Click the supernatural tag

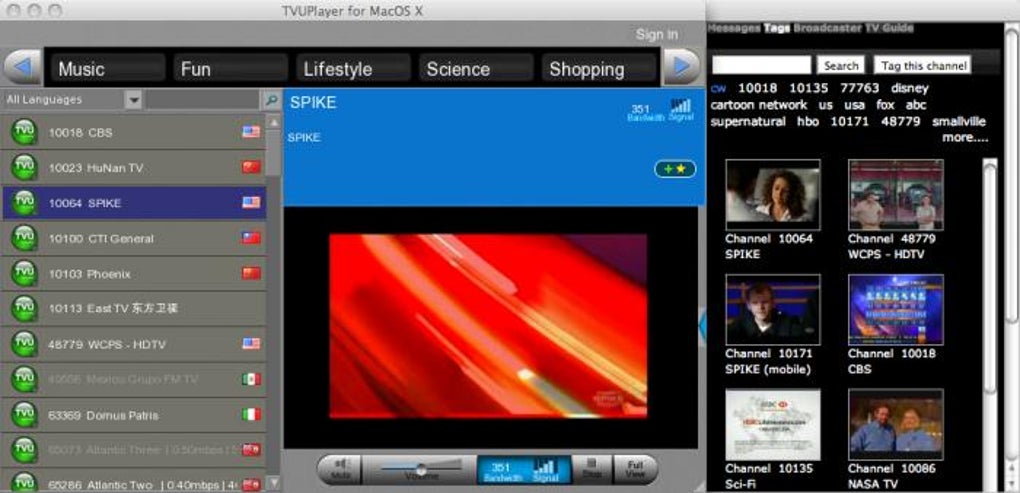click(x=748, y=122)
